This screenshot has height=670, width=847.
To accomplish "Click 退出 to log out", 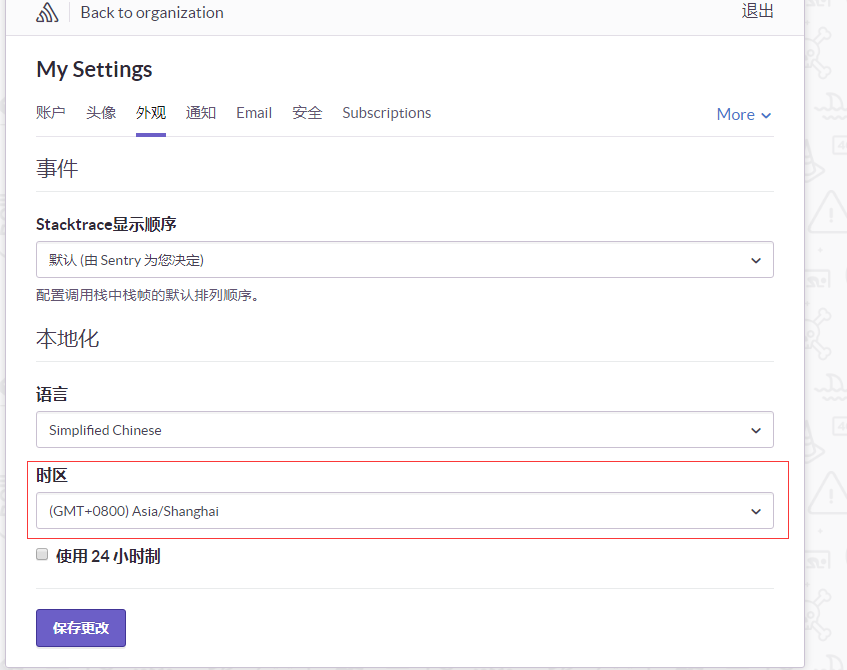I will (757, 11).
